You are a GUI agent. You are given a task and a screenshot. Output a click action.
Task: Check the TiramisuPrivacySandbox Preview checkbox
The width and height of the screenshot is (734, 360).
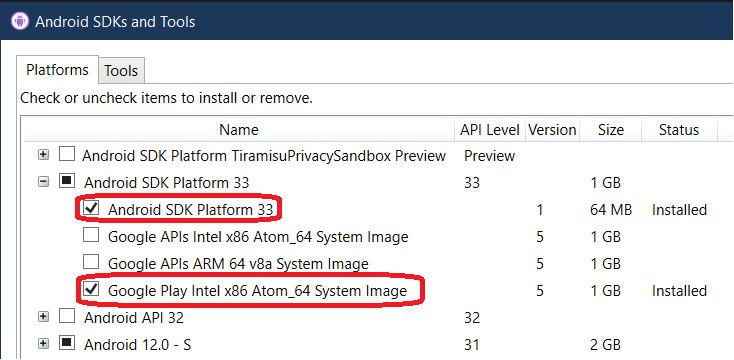point(67,154)
